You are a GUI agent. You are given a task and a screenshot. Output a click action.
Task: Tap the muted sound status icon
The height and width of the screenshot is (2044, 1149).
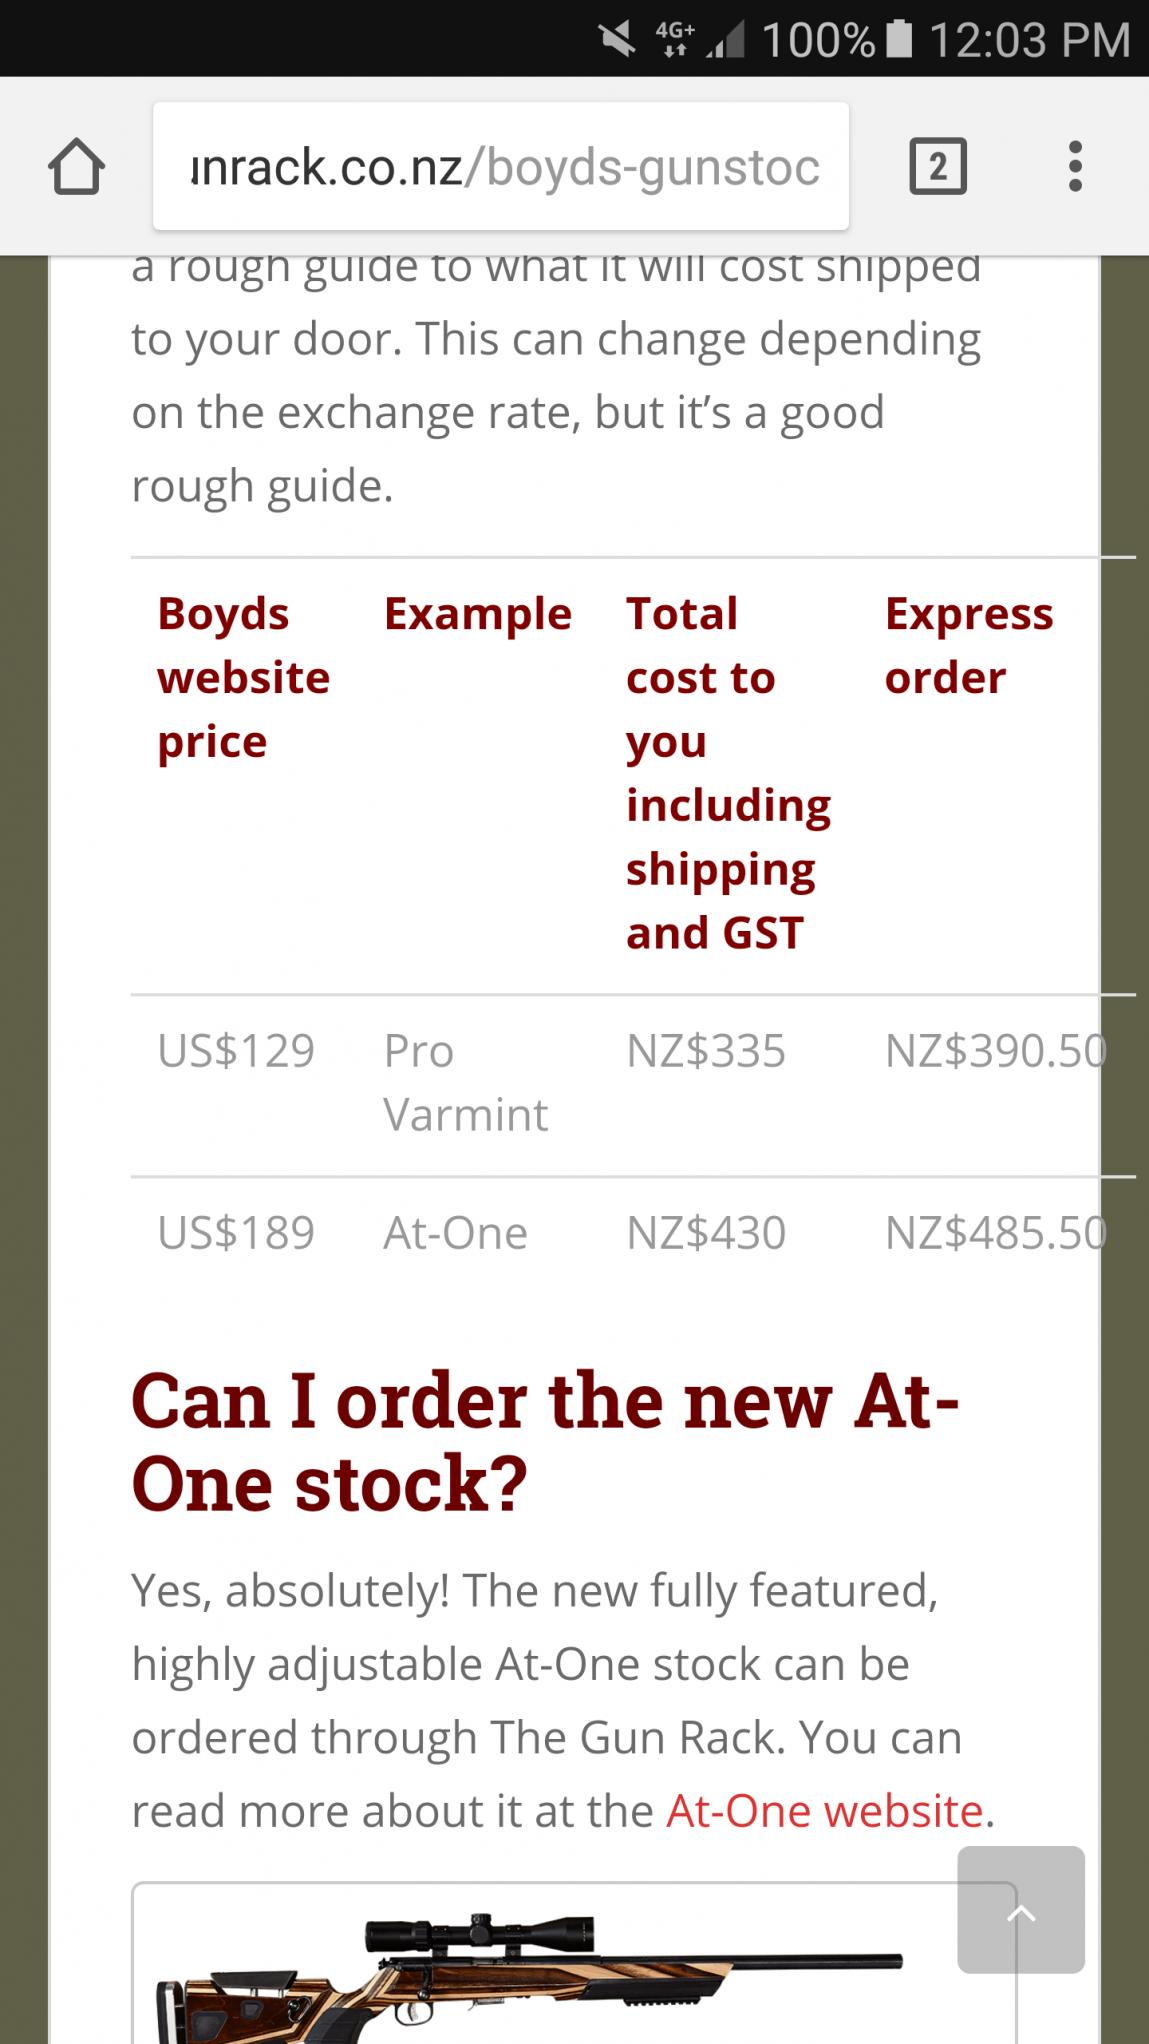pos(619,39)
